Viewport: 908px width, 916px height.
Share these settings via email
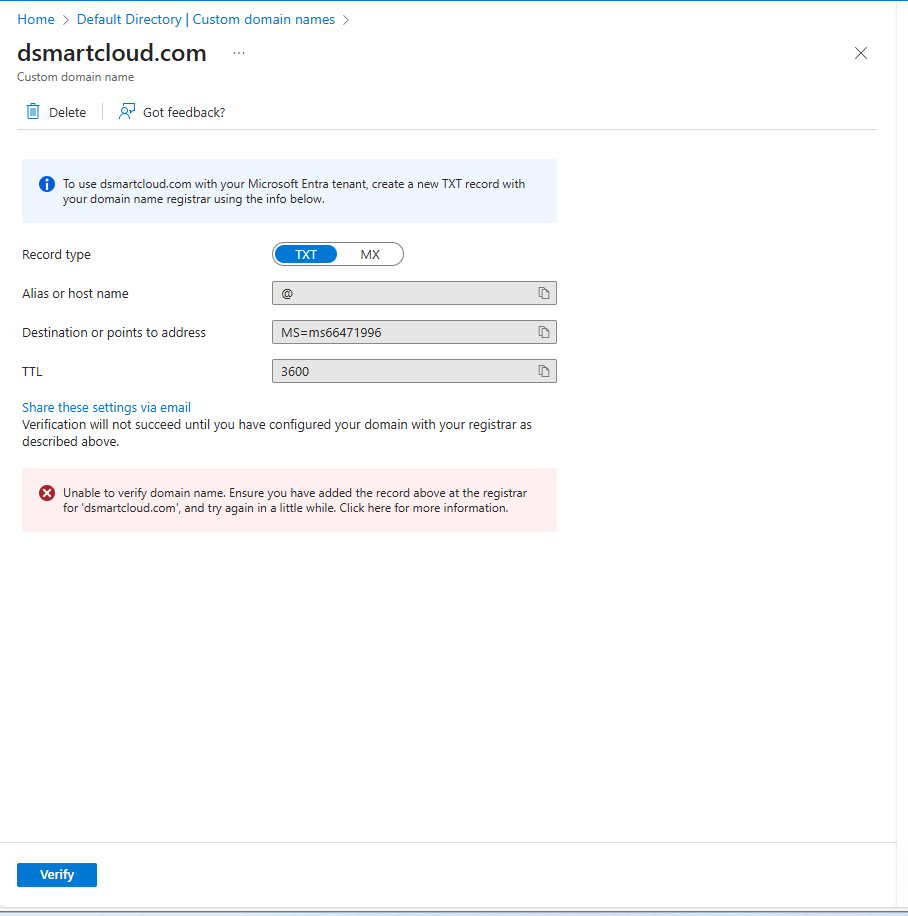tap(105, 407)
